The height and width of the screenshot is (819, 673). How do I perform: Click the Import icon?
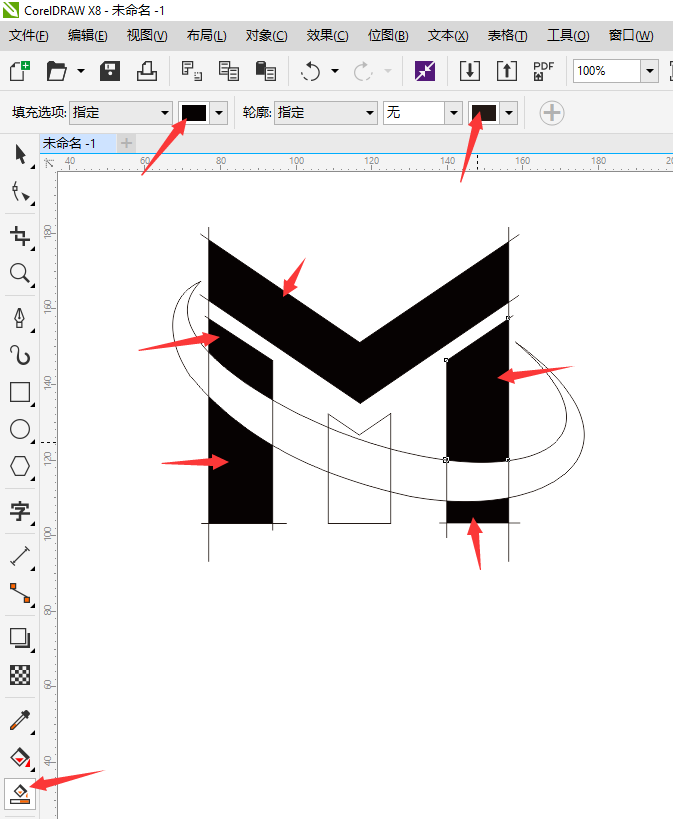tap(470, 71)
